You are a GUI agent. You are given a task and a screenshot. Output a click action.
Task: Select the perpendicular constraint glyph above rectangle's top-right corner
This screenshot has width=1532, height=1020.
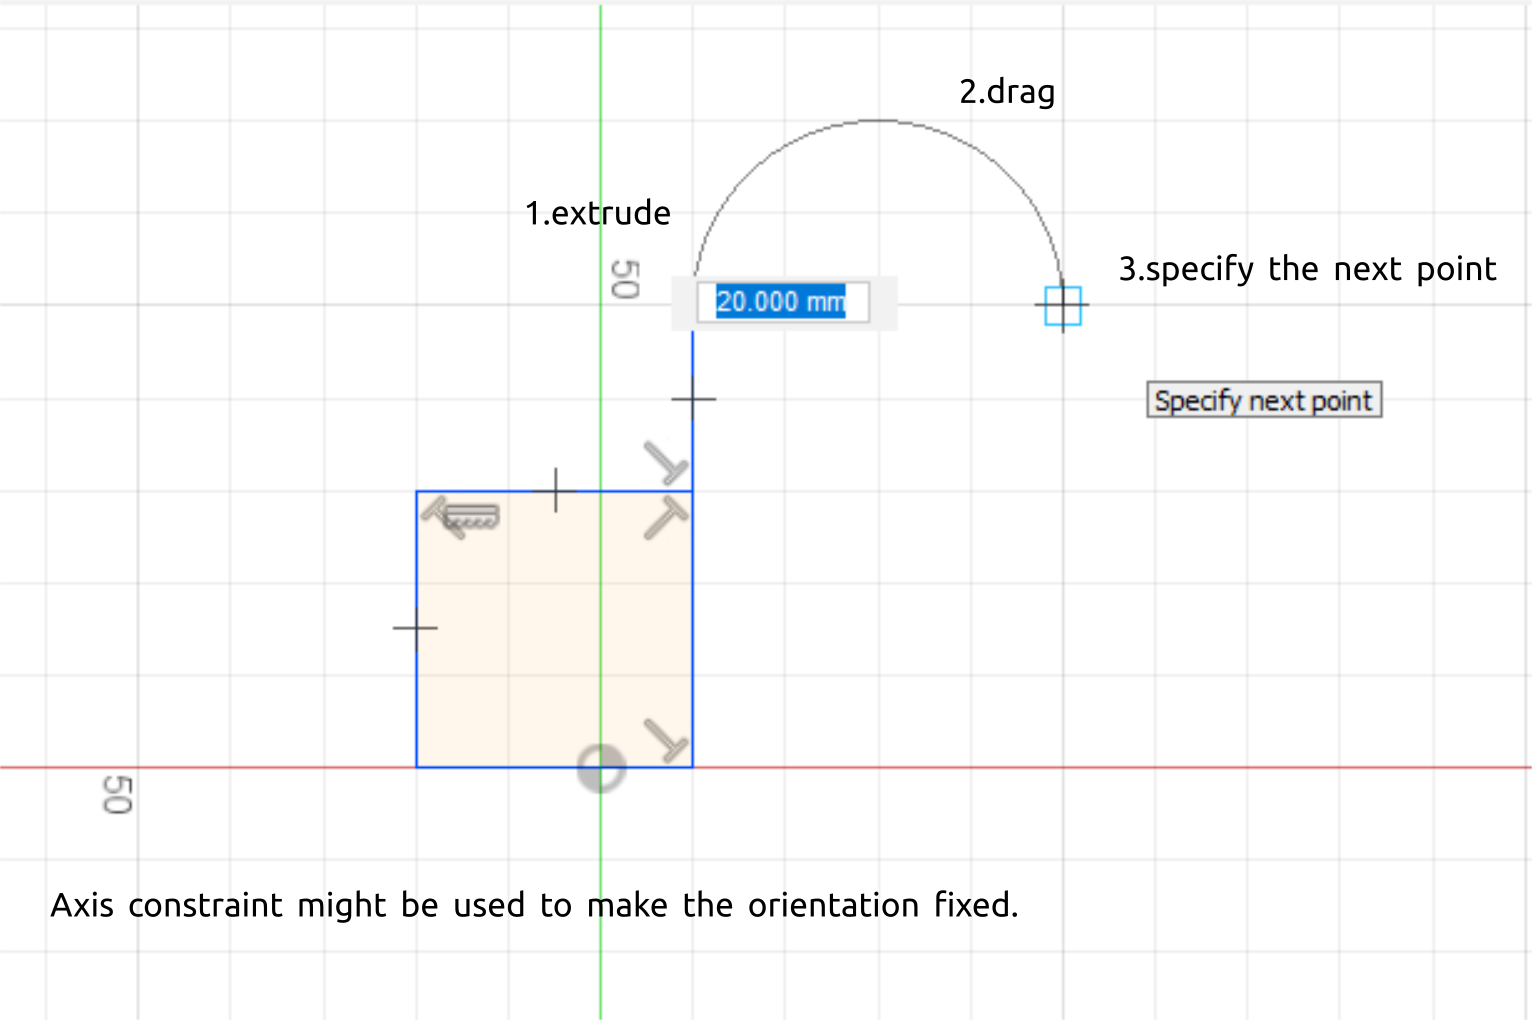[x=666, y=463]
